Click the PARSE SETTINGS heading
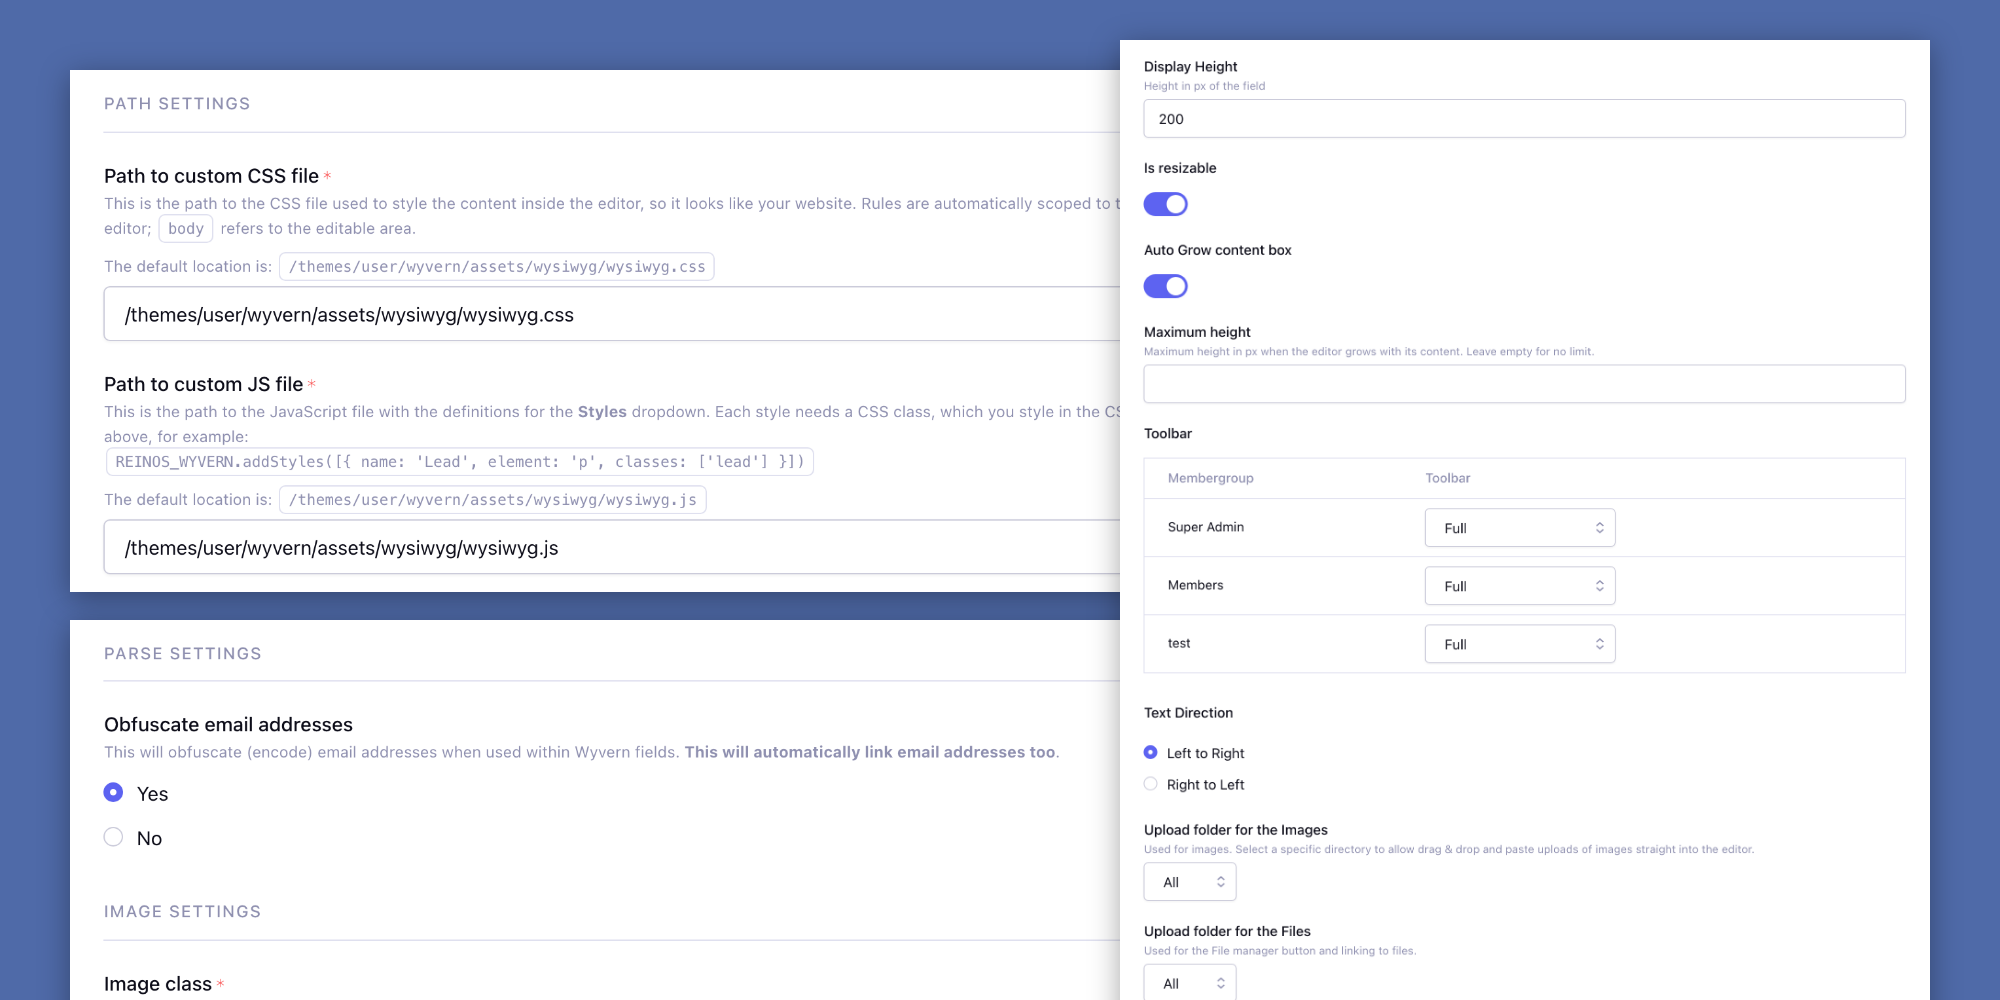2000x1000 pixels. 183,654
